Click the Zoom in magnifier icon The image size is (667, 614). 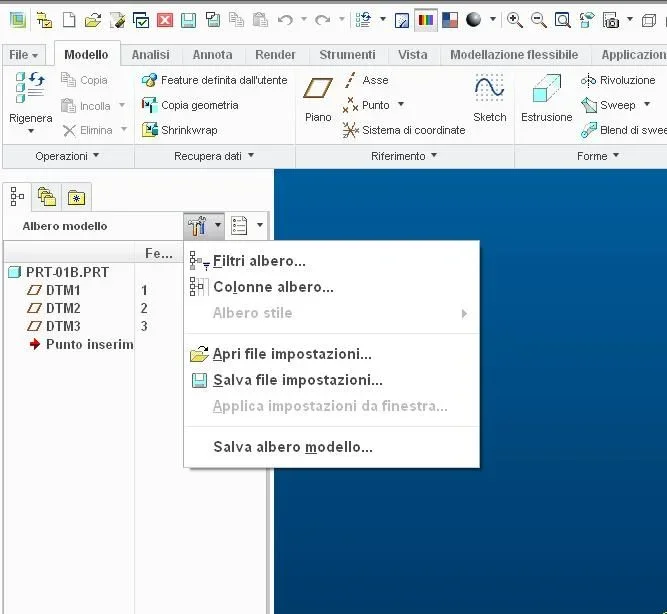(x=515, y=20)
